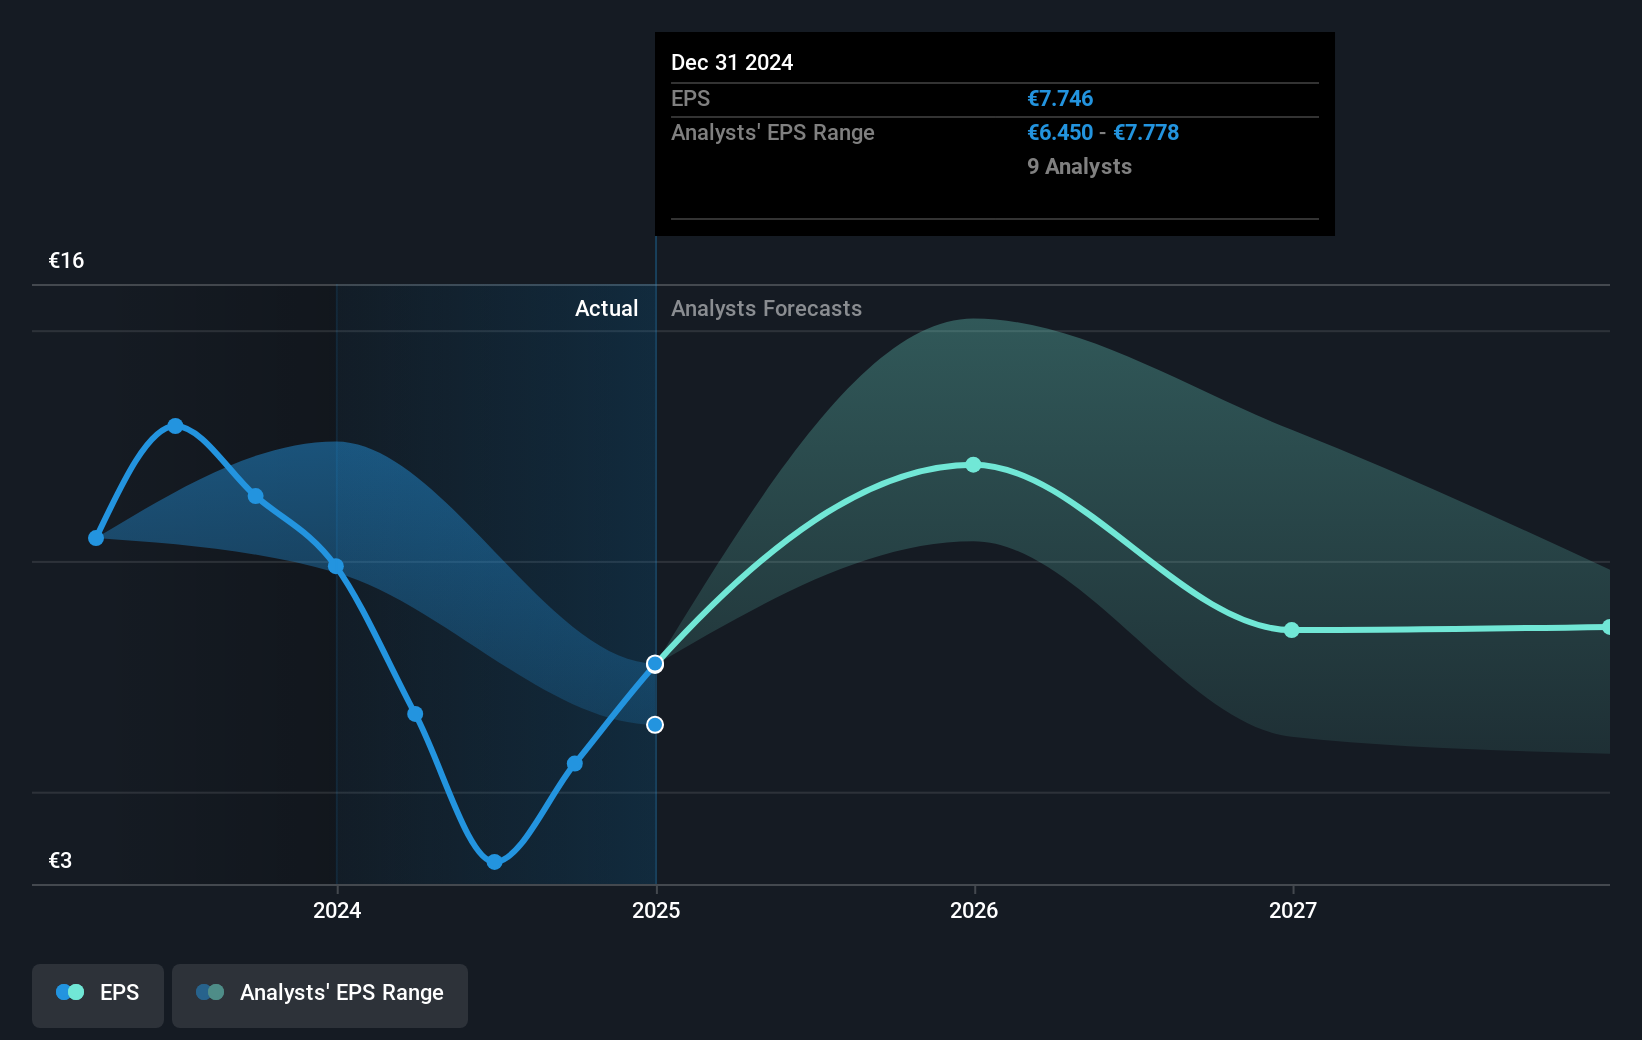This screenshot has width=1642, height=1040.
Task: Click the Actual section label
Action: point(606,309)
